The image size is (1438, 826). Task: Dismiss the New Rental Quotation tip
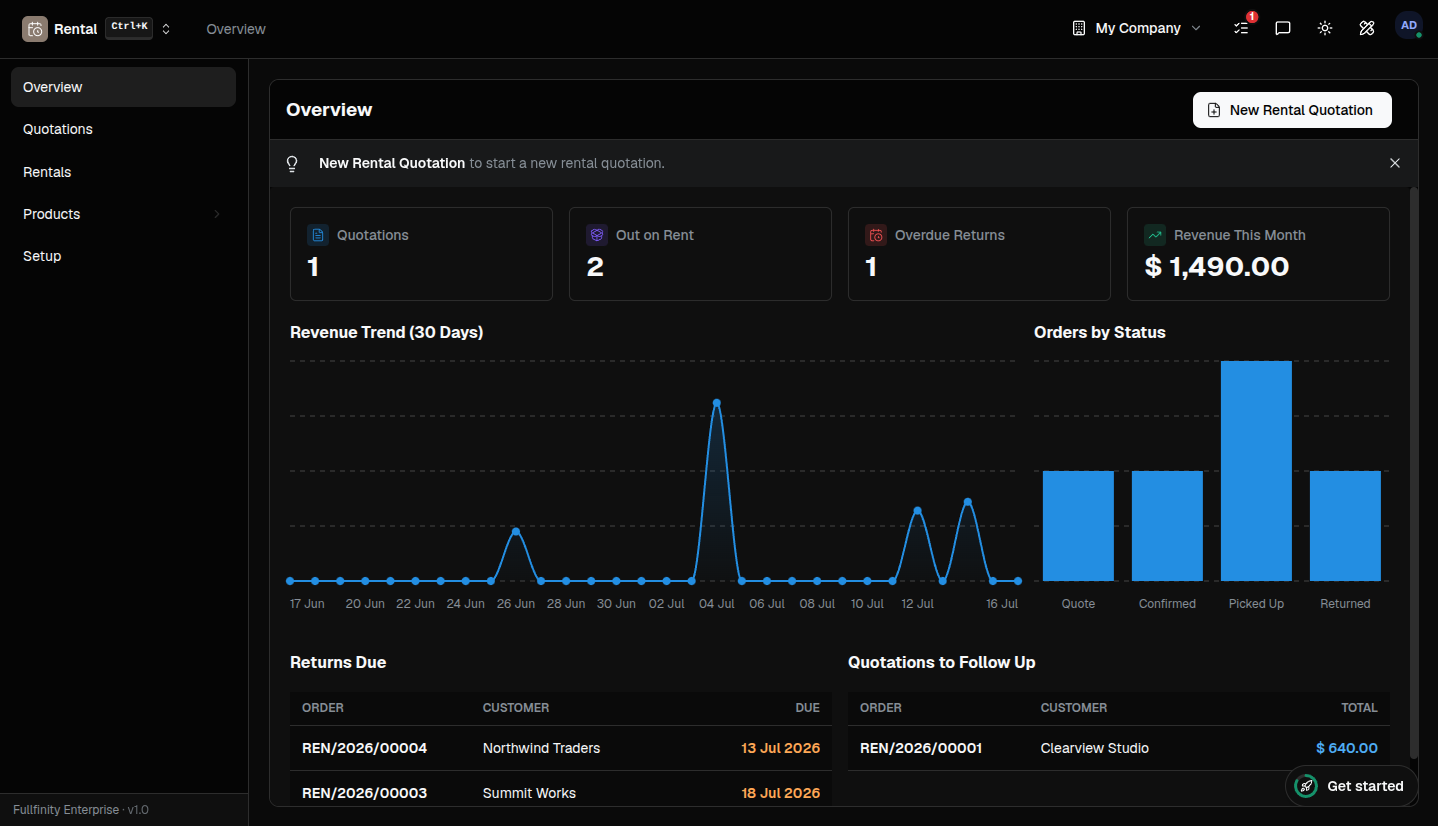tap(1395, 163)
